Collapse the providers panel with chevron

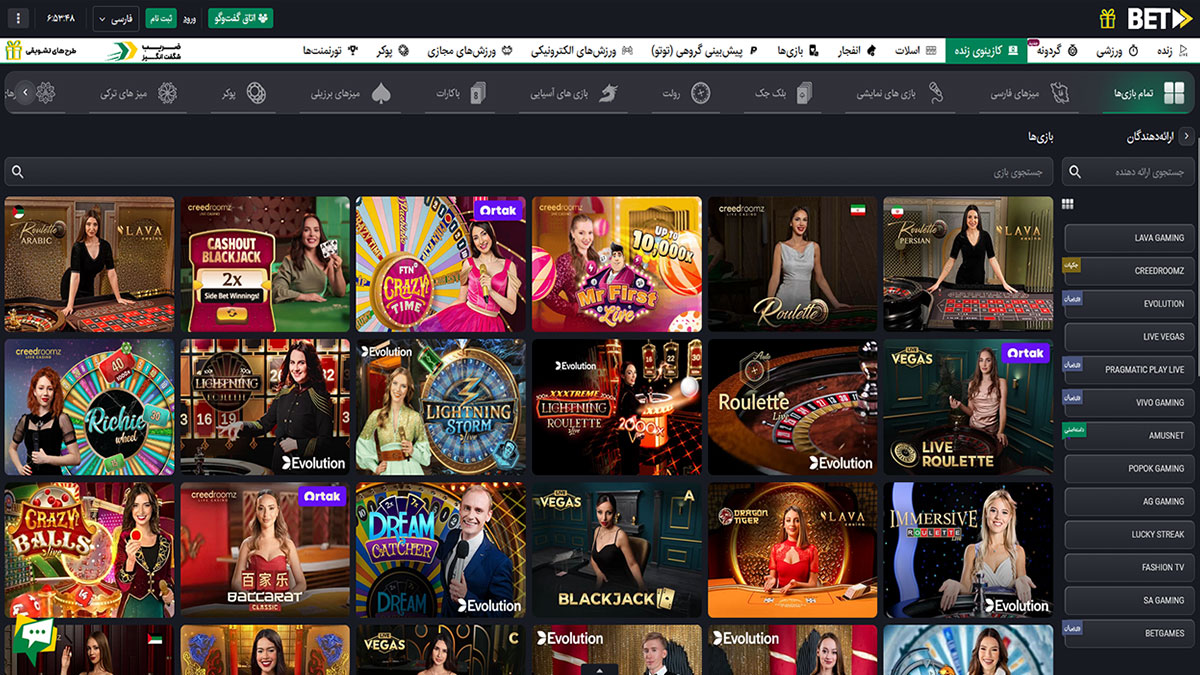click(x=1186, y=137)
